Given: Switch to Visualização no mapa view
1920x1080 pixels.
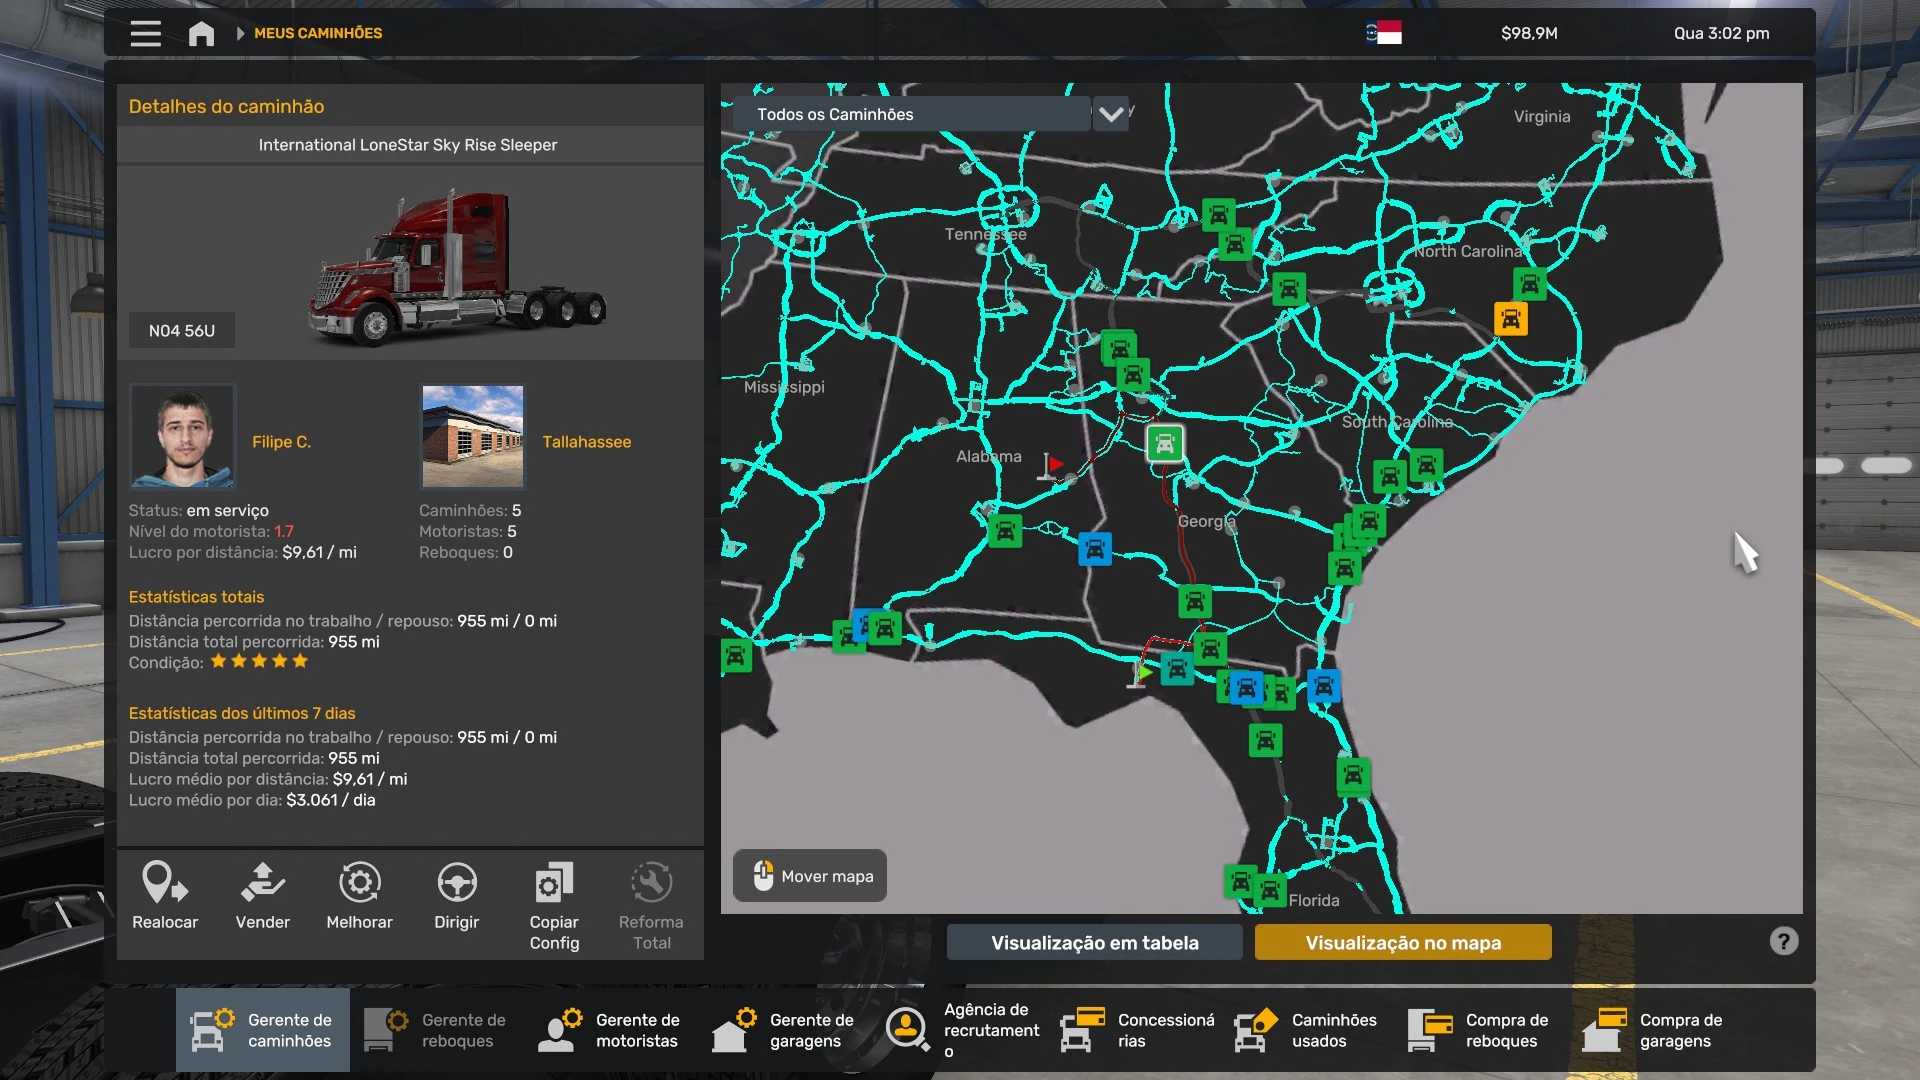Looking at the screenshot, I should 1402,942.
